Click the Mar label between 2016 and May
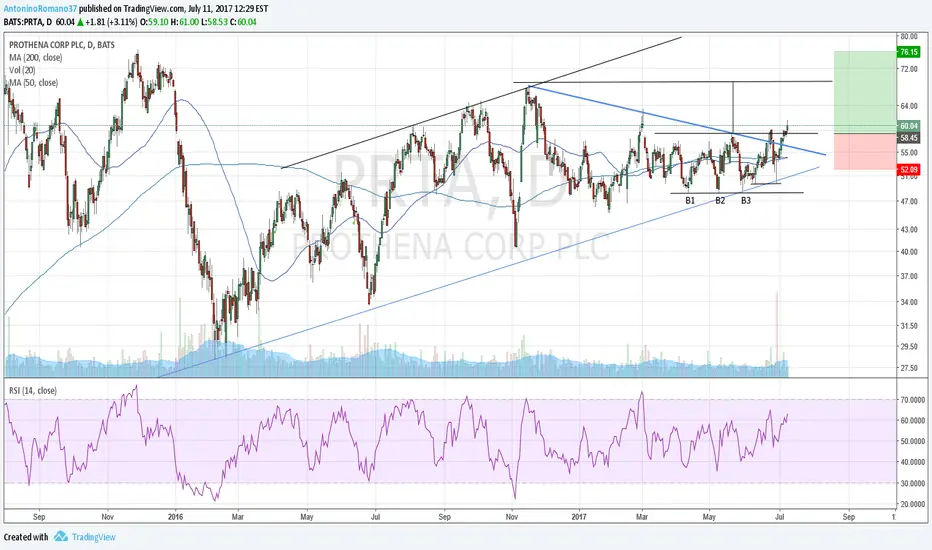 pos(238,517)
